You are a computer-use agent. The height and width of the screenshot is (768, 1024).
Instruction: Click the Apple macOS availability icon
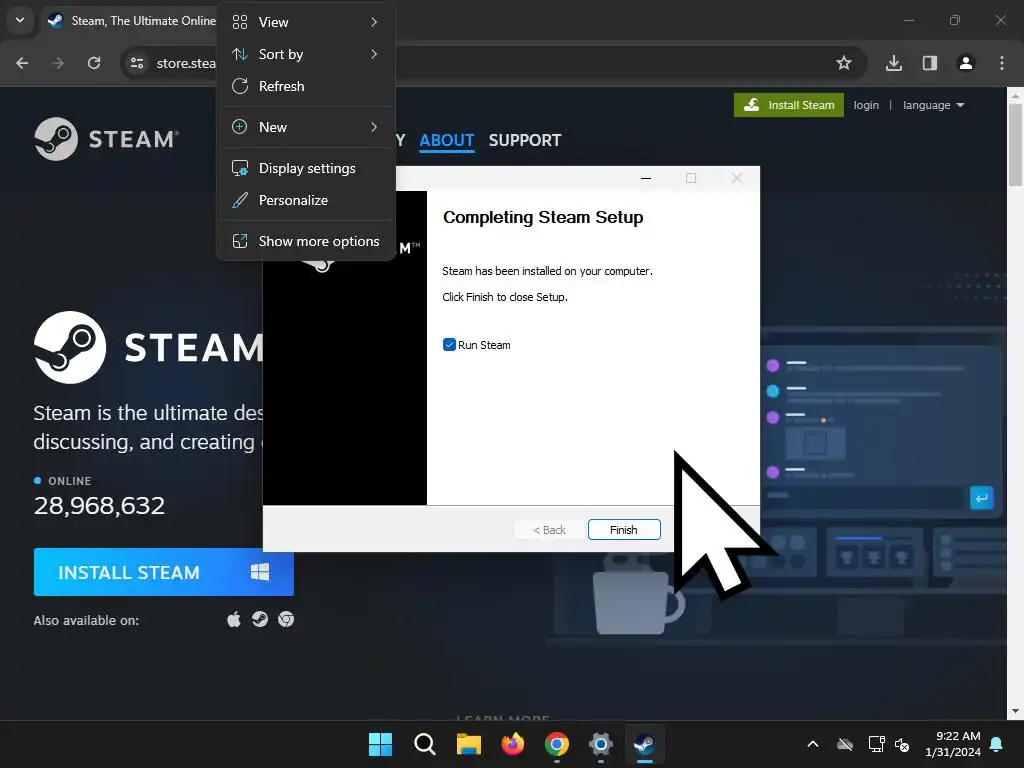pyautogui.click(x=234, y=619)
